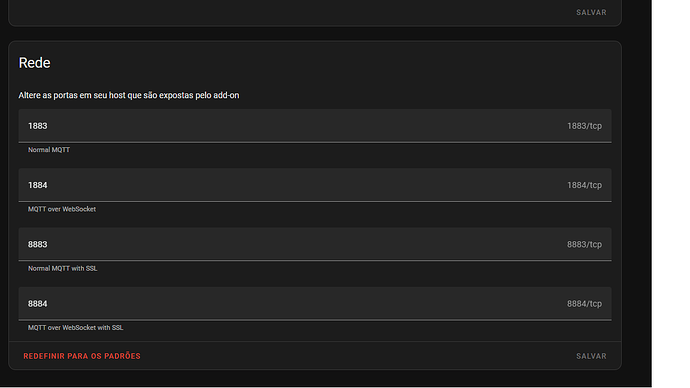The width and height of the screenshot is (690, 388).
Task: Click REDEFINIR PARA OS PADRÕES
Action: (82, 356)
